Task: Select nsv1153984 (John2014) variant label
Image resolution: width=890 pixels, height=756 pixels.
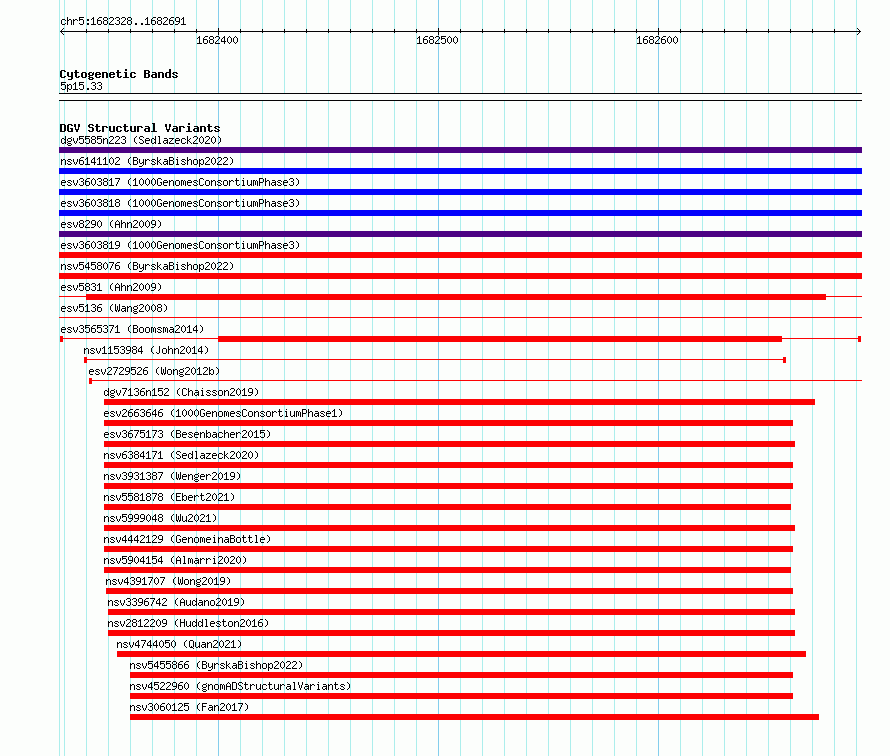Action: coord(146,350)
